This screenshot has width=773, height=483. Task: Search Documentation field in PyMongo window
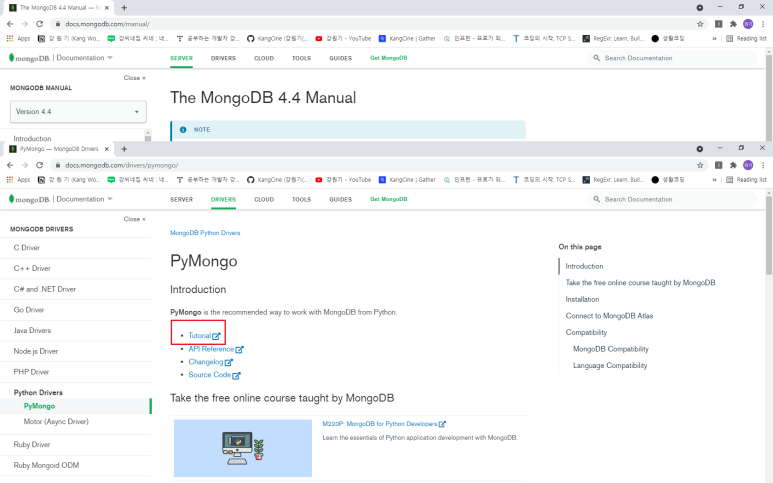coord(671,199)
